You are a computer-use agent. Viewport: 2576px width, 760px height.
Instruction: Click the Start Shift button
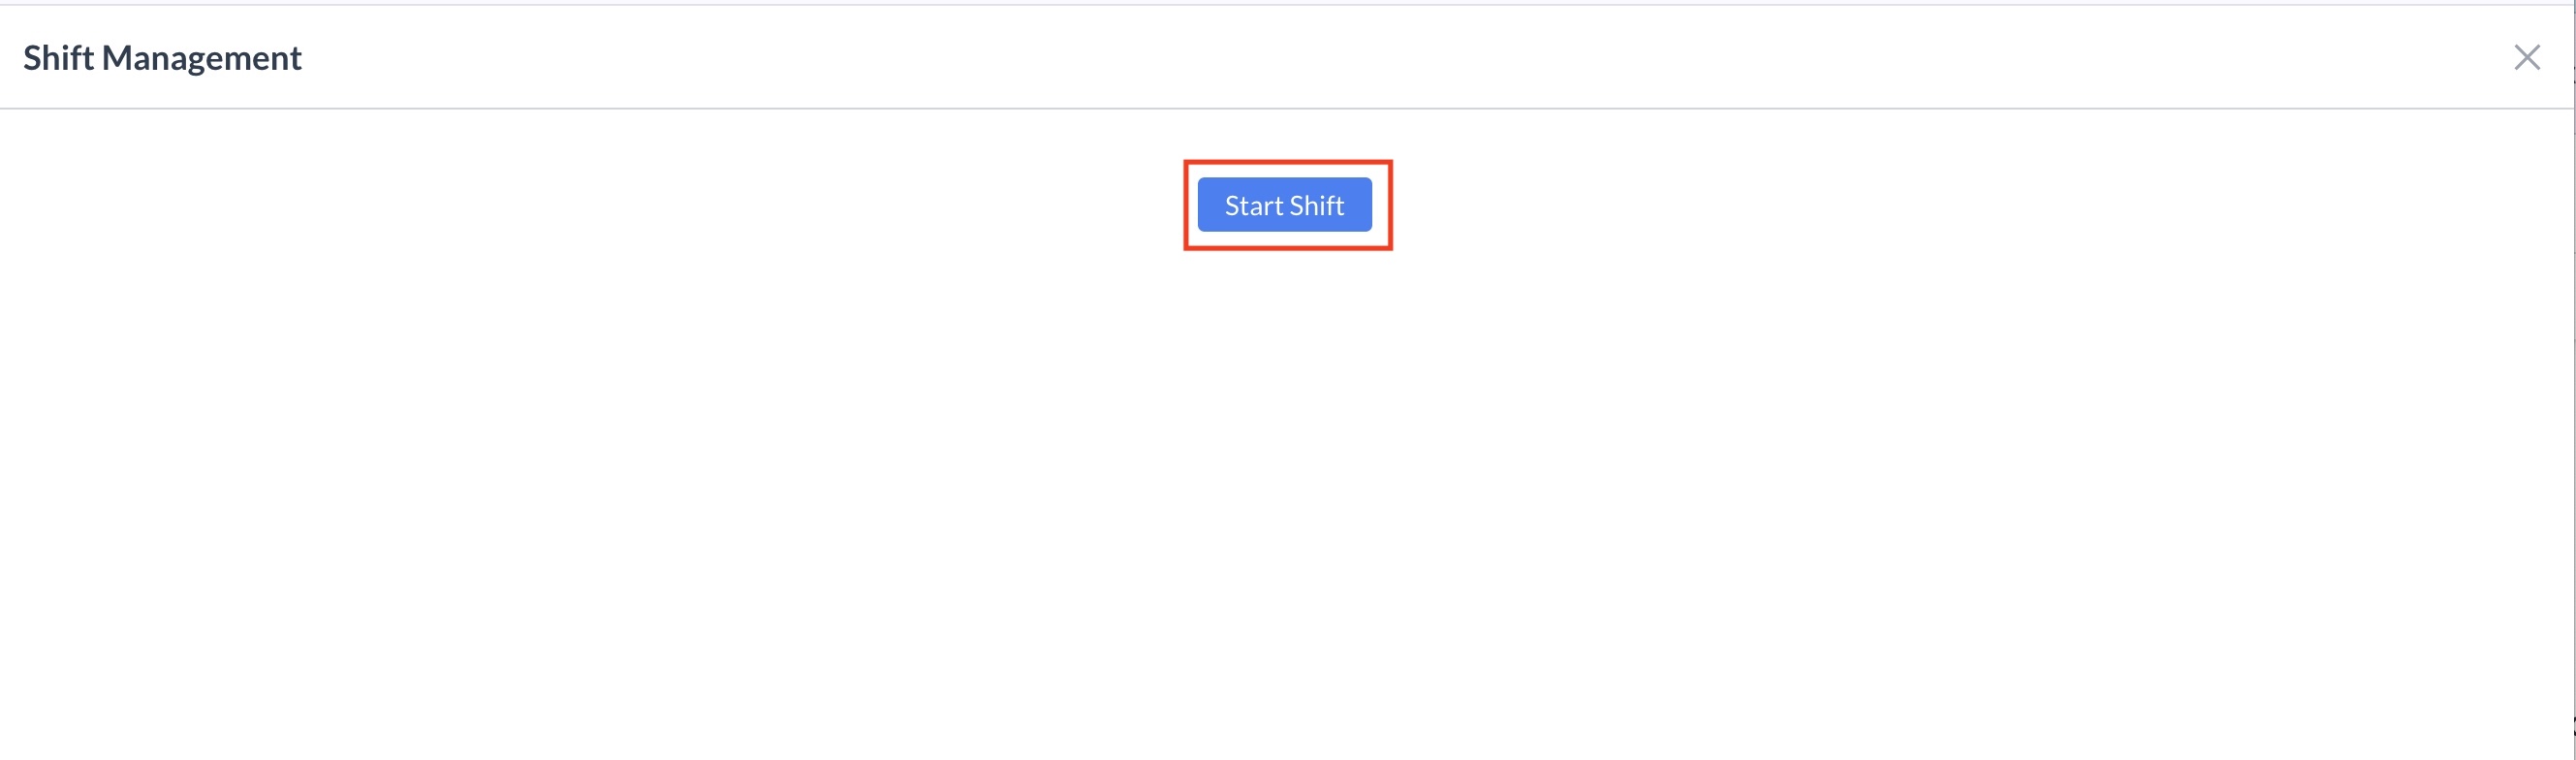coord(1284,205)
